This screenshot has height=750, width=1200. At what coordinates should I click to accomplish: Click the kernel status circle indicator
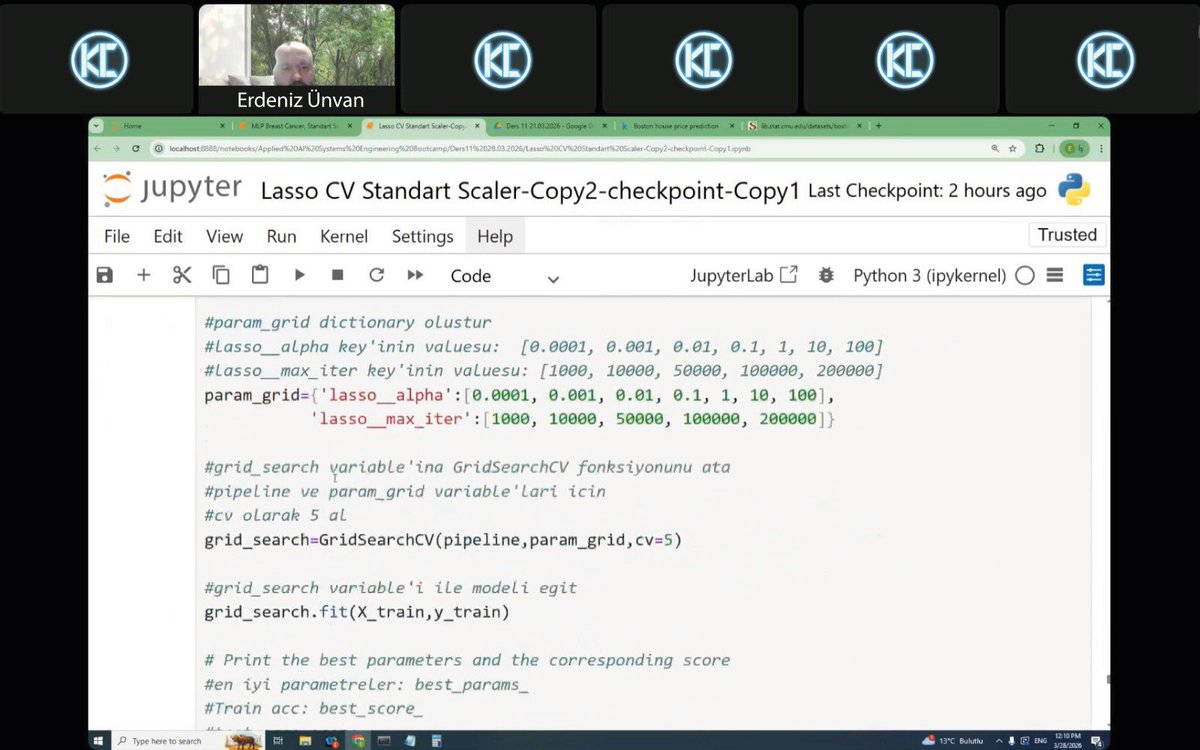coord(1025,275)
